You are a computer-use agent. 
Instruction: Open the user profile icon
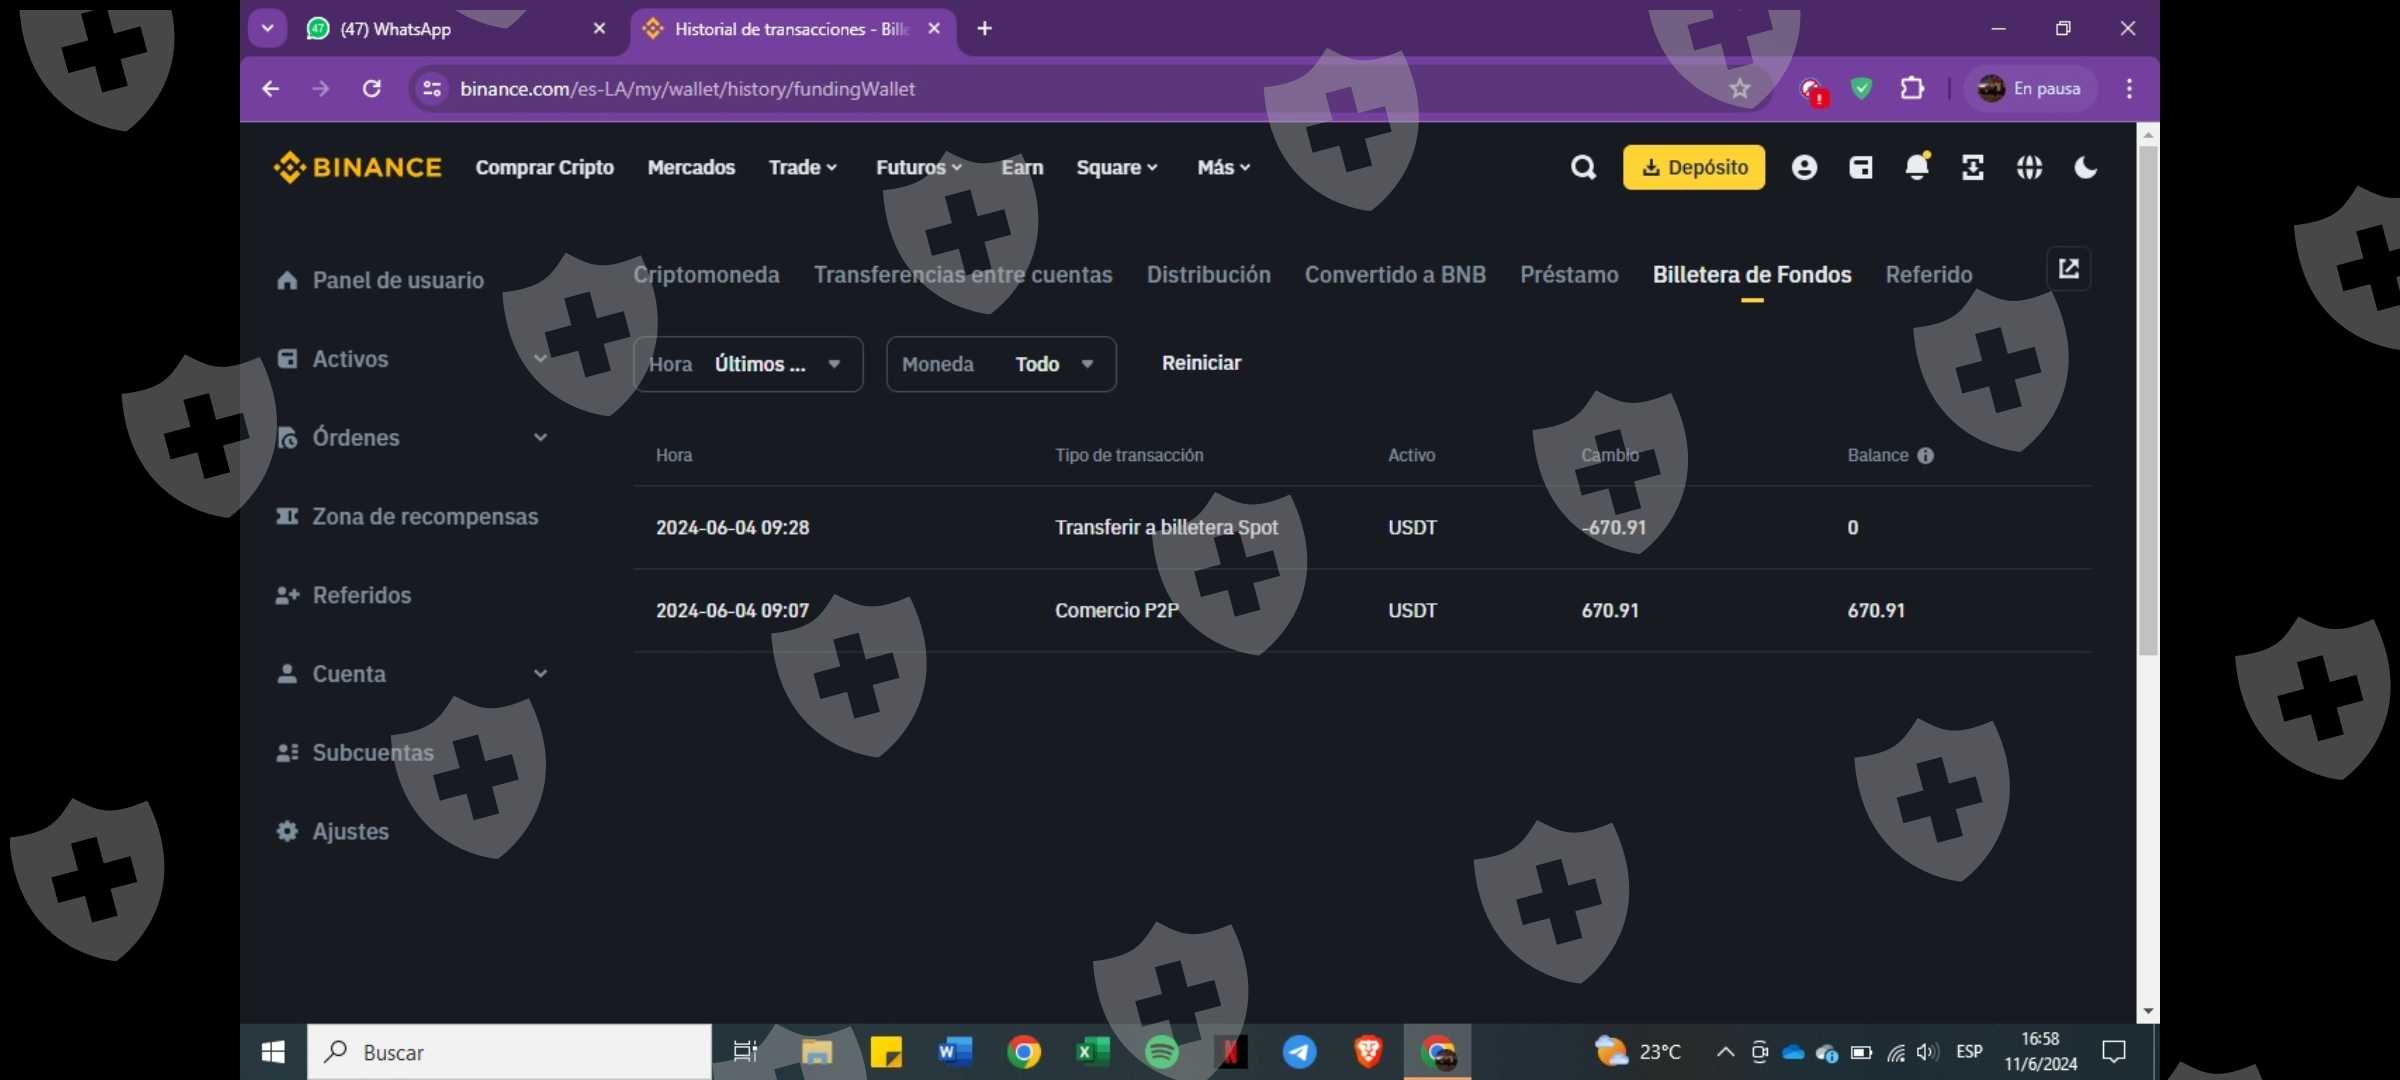1804,167
